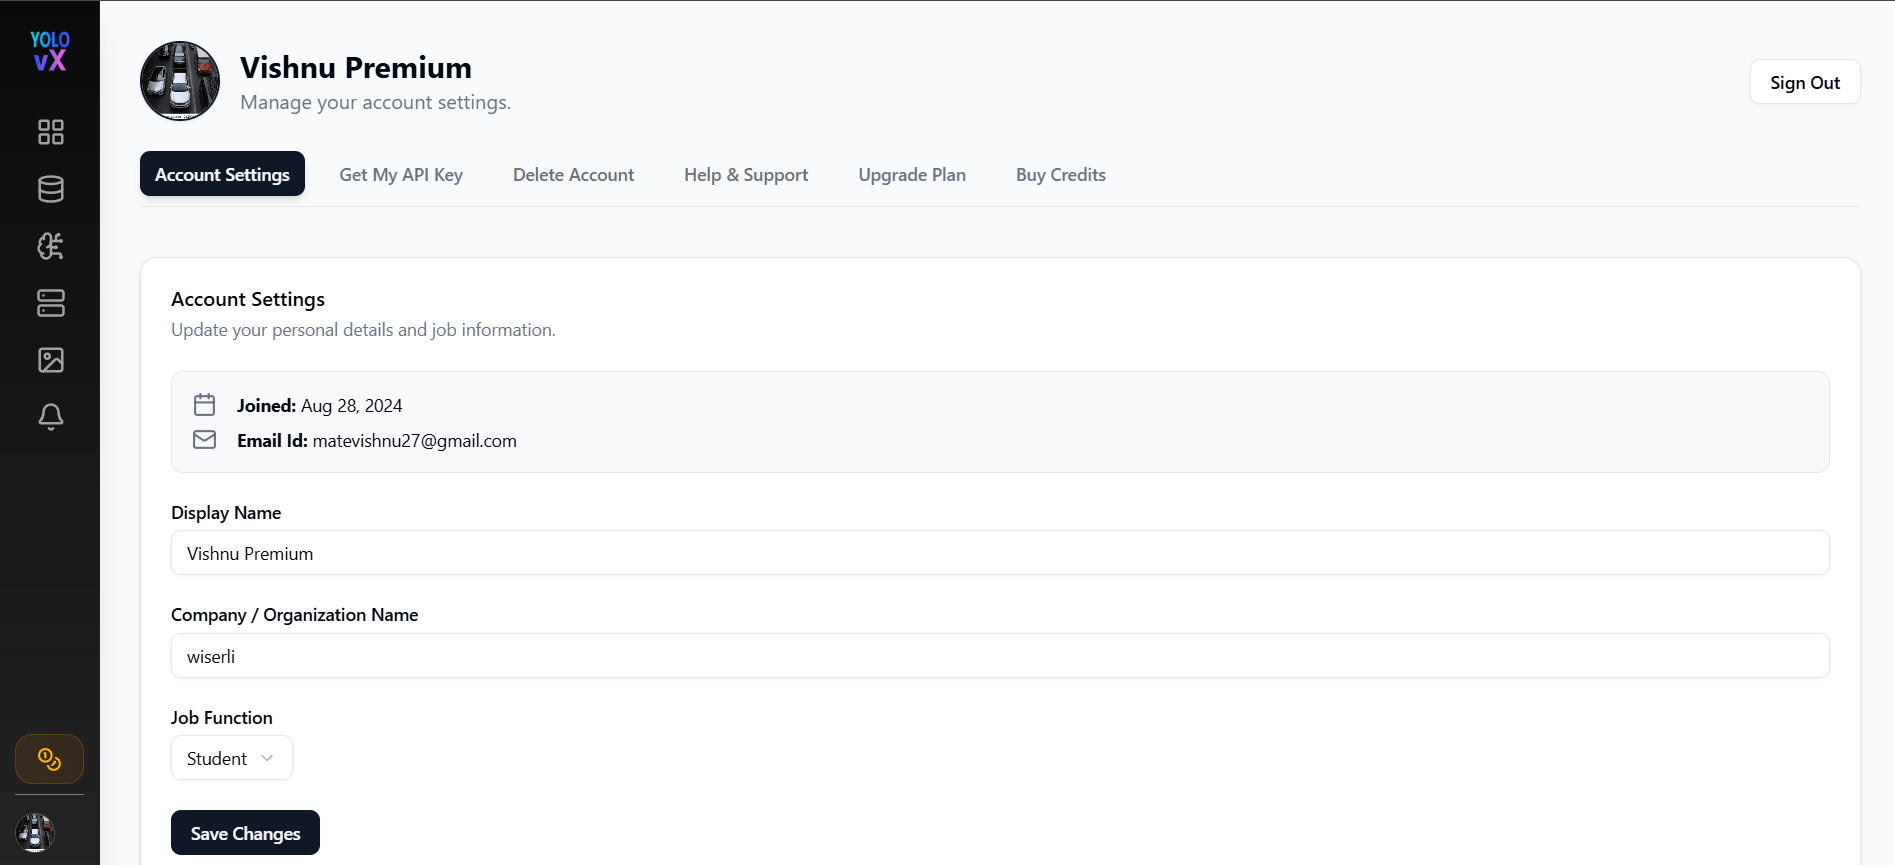Click the 'Update your personal details' description
The height and width of the screenshot is (865, 1895).
coord(363,330)
